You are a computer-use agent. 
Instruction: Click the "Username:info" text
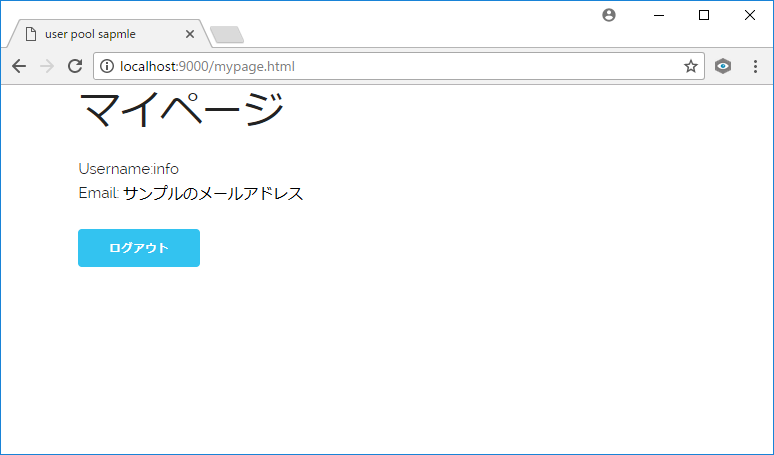pyautogui.click(x=128, y=169)
